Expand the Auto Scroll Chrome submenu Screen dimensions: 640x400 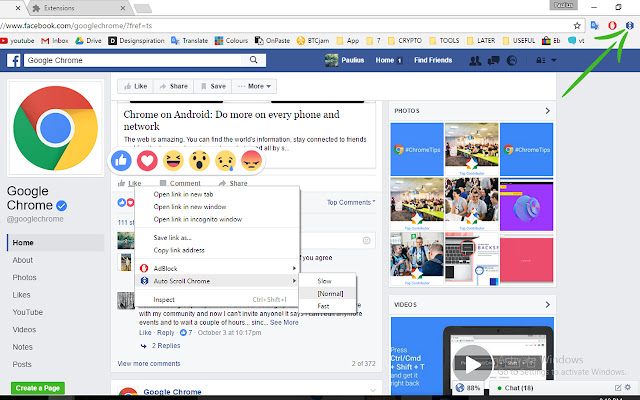tap(218, 281)
